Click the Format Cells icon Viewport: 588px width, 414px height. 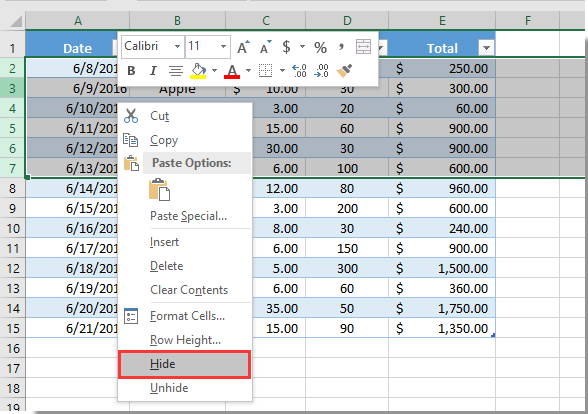coord(131,316)
